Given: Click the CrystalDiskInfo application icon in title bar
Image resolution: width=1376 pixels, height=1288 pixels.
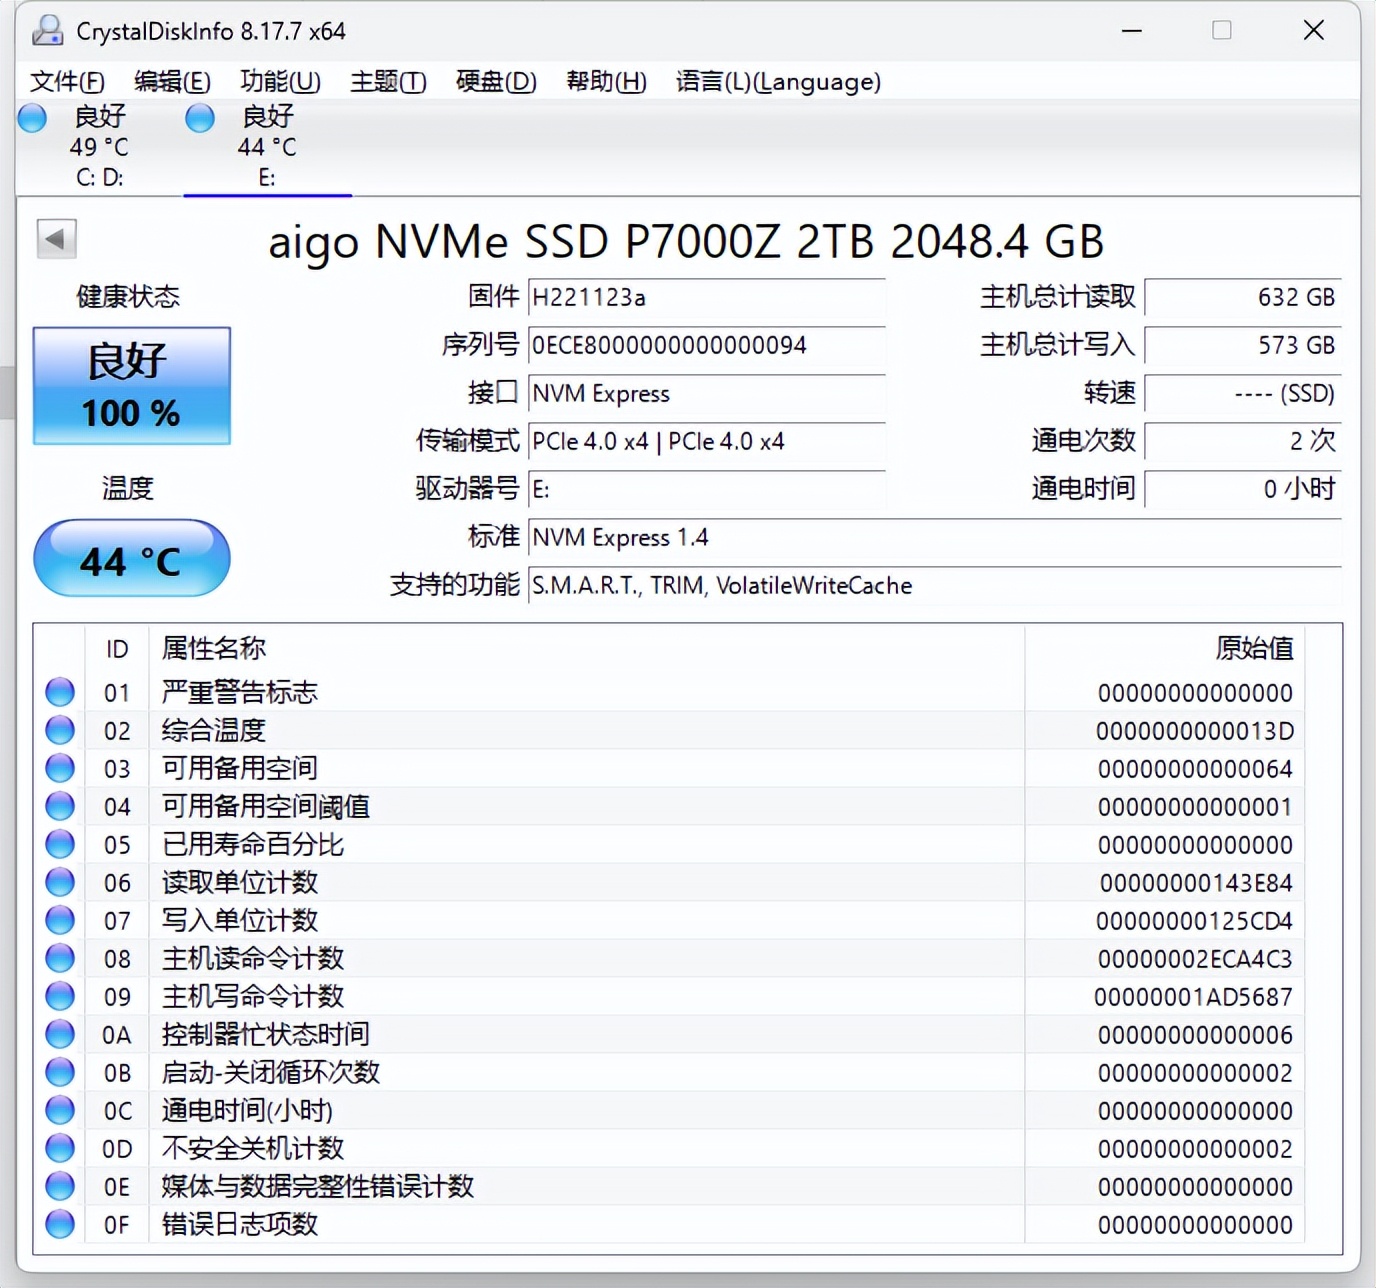Looking at the screenshot, I should tap(45, 30).
